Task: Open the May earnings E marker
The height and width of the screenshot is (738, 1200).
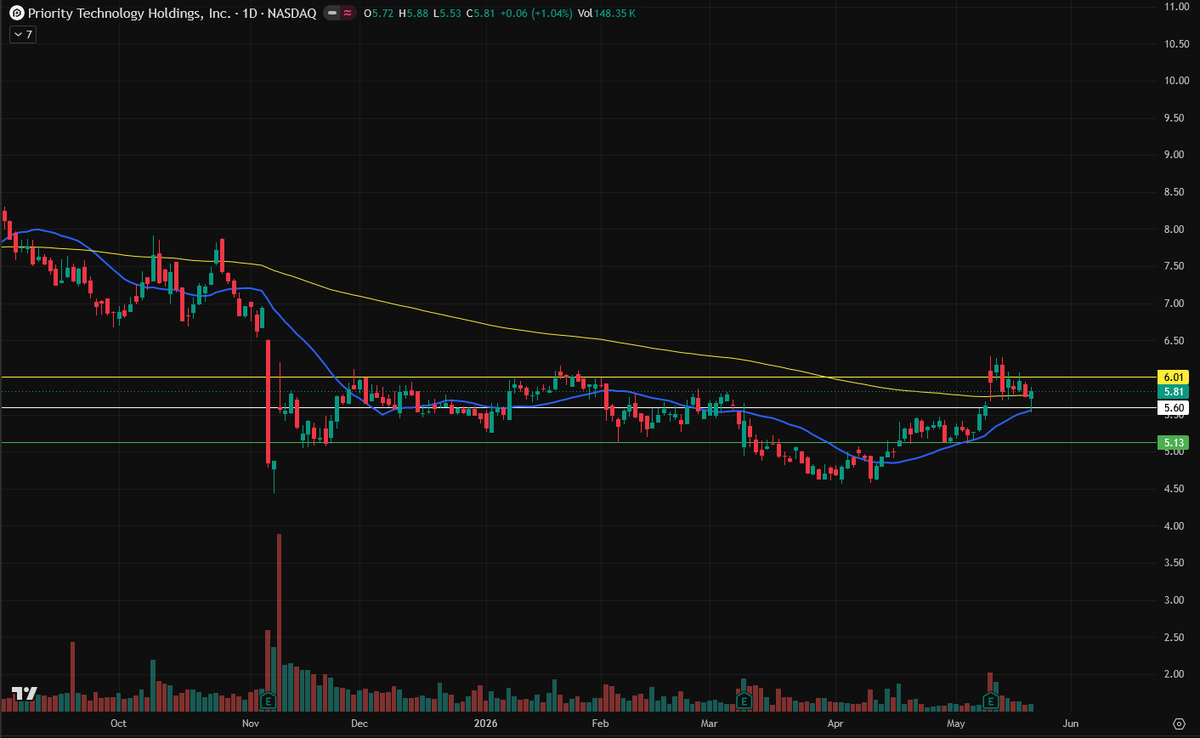Action: [x=992, y=700]
